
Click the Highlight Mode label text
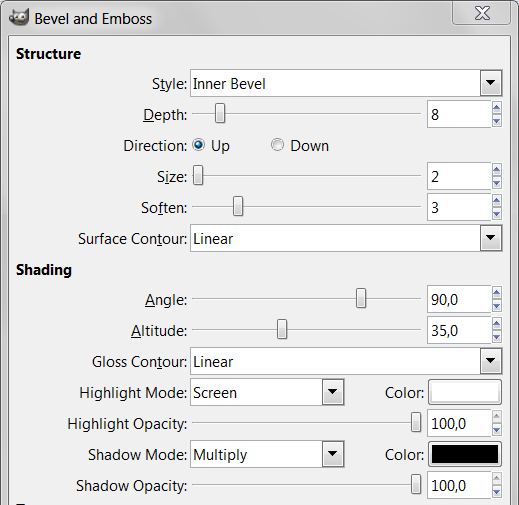coord(133,393)
